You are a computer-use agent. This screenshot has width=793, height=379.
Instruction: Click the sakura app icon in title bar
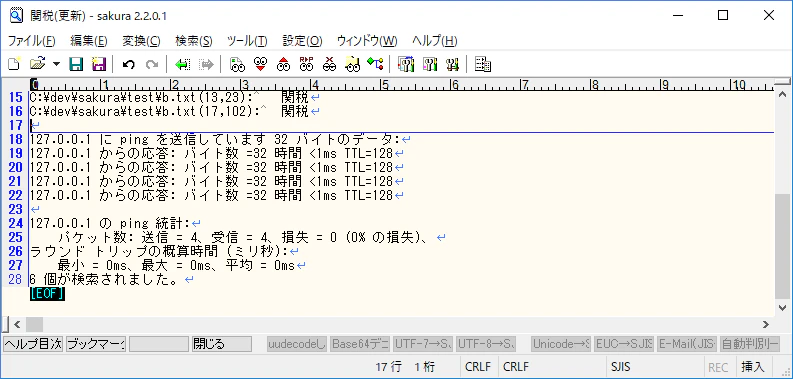[x=16, y=16]
